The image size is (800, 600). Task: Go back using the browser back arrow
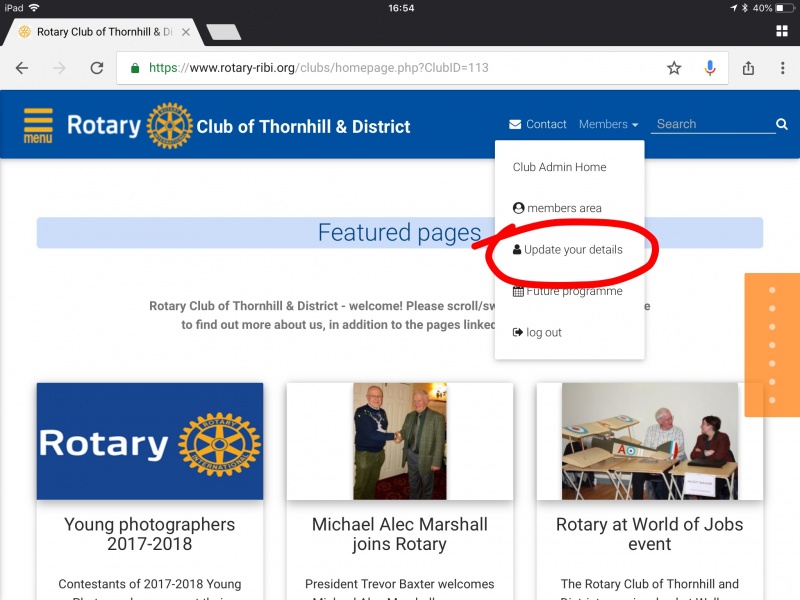coord(22,68)
